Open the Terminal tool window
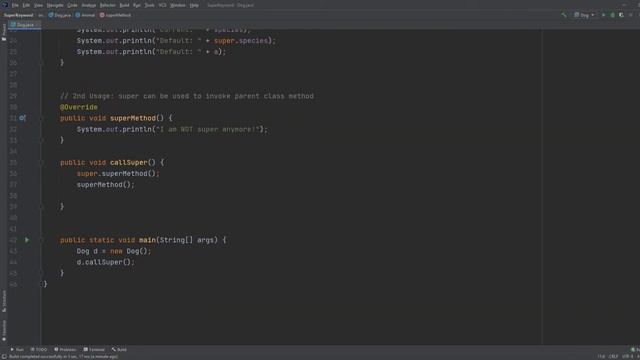This screenshot has height=360, width=640. [94, 349]
